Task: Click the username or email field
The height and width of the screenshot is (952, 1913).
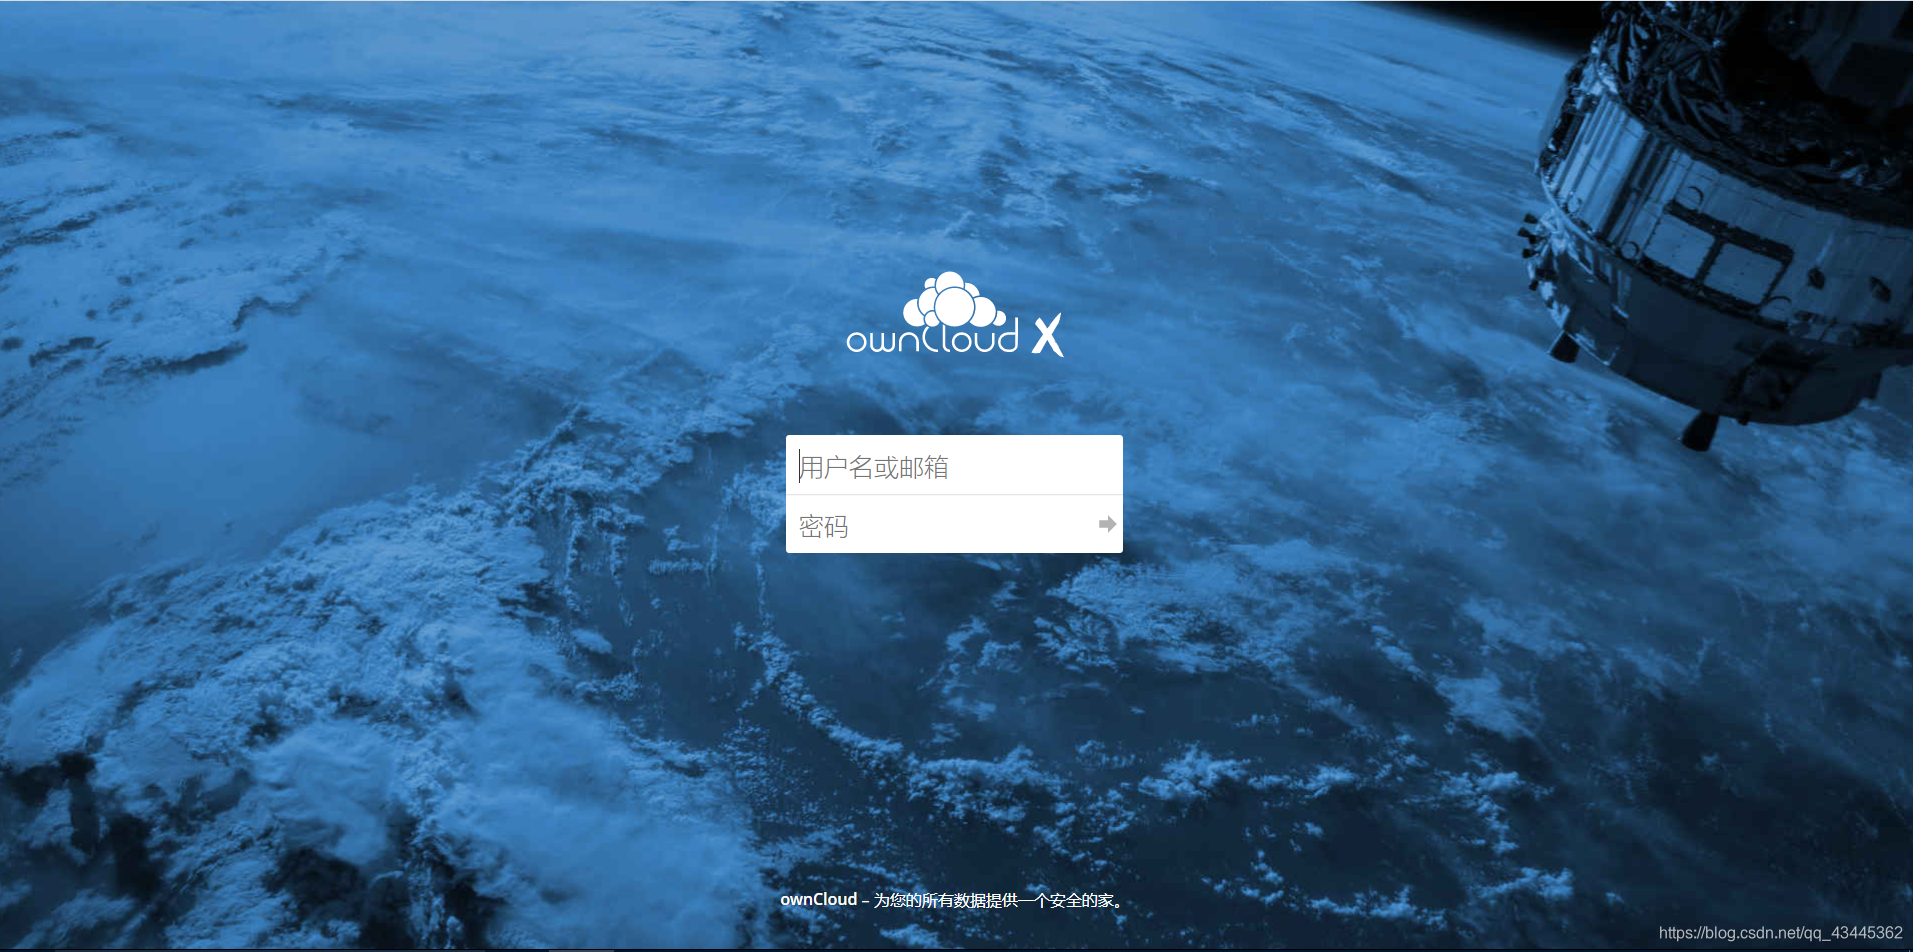Action: (954, 465)
